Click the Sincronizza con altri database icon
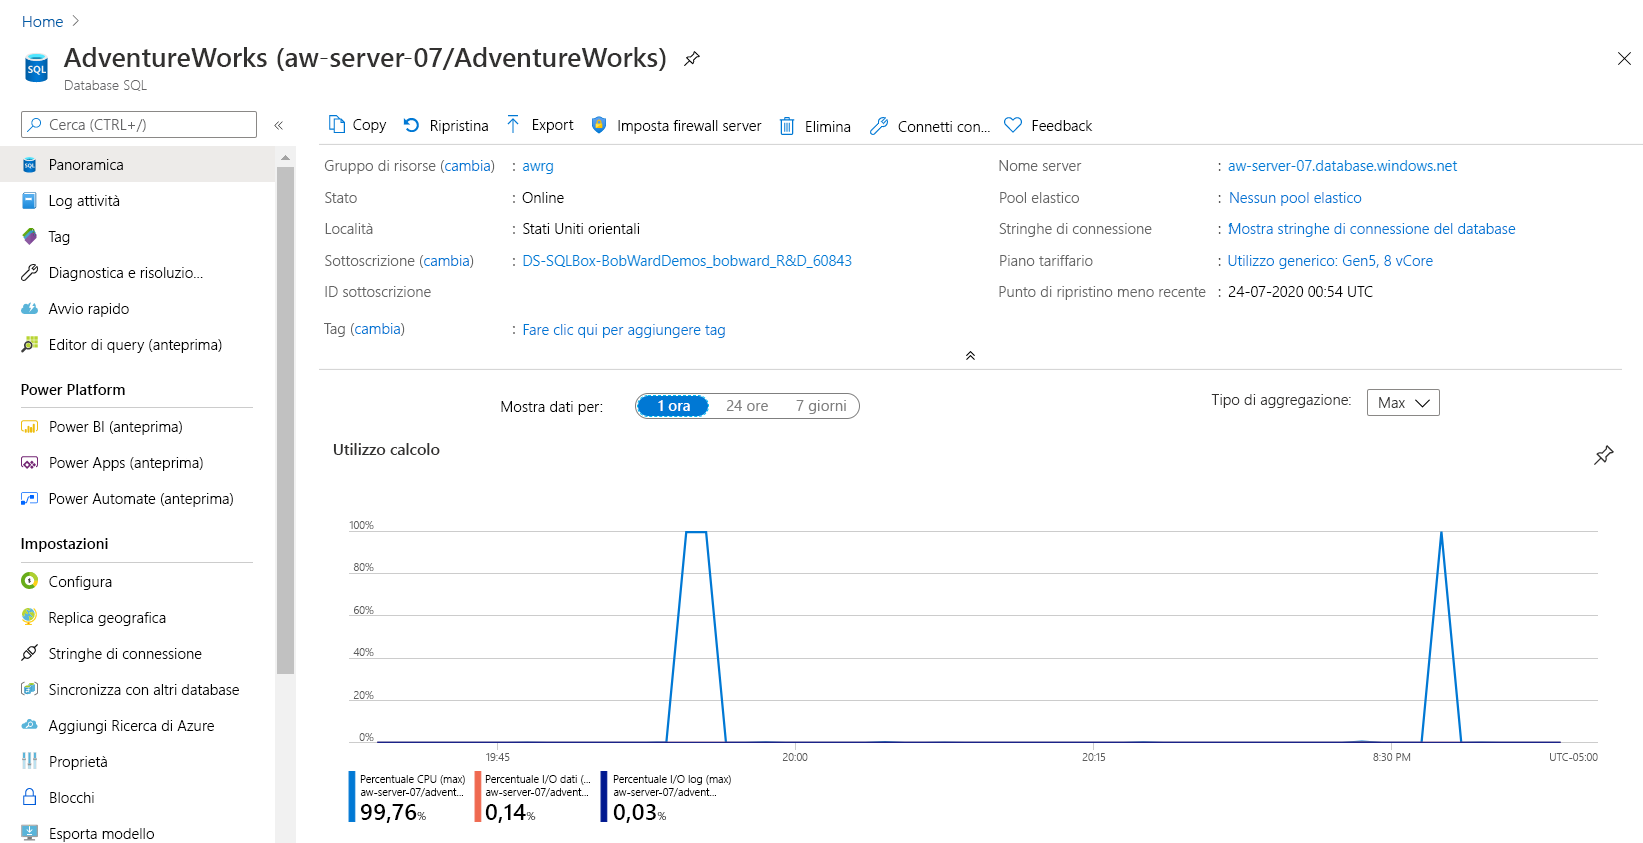This screenshot has width=1643, height=843. (30, 689)
